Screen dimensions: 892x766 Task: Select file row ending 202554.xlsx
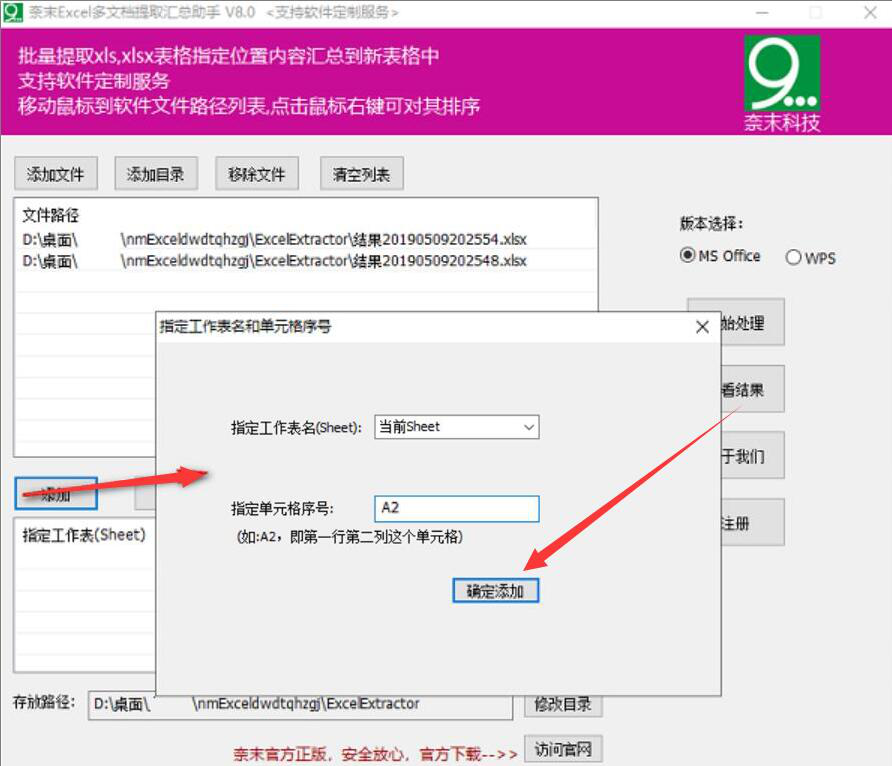[x=306, y=239]
